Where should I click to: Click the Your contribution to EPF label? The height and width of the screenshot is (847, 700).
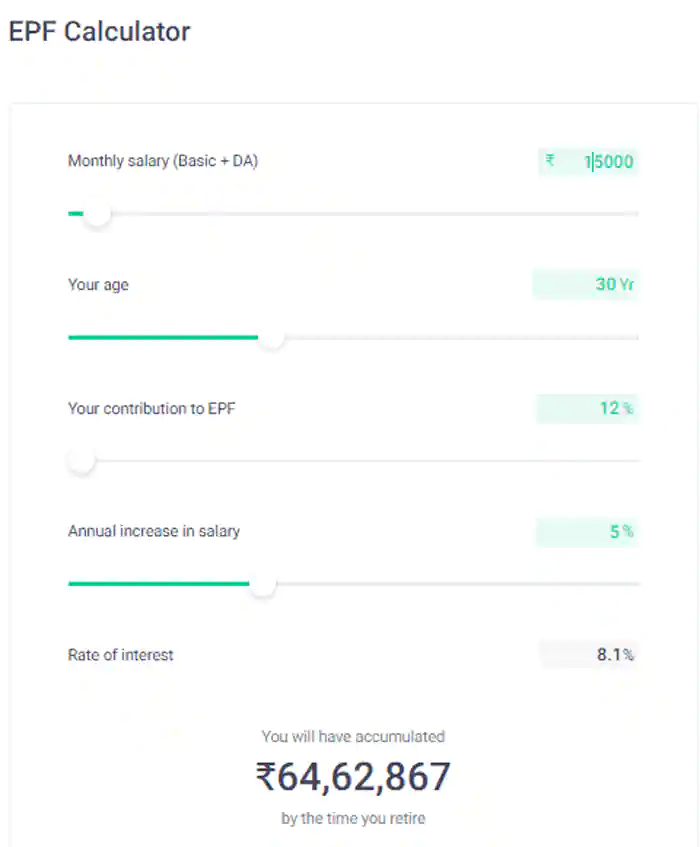coord(152,408)
